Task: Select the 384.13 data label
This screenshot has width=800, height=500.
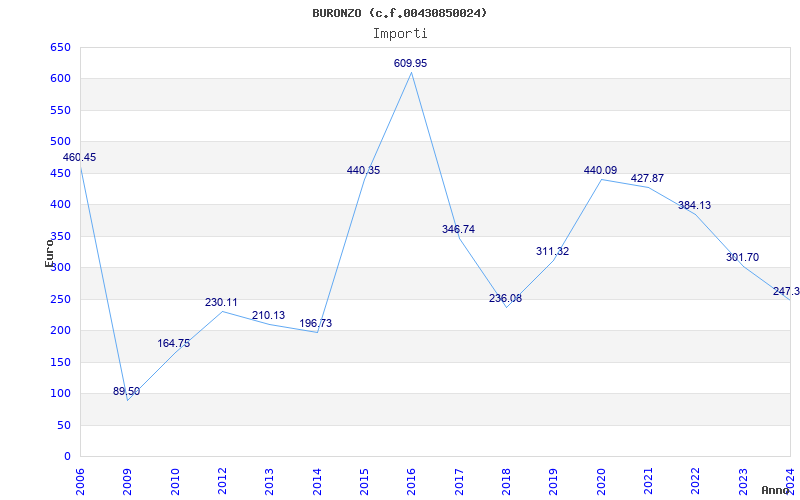Action: [x=694, y=206]
